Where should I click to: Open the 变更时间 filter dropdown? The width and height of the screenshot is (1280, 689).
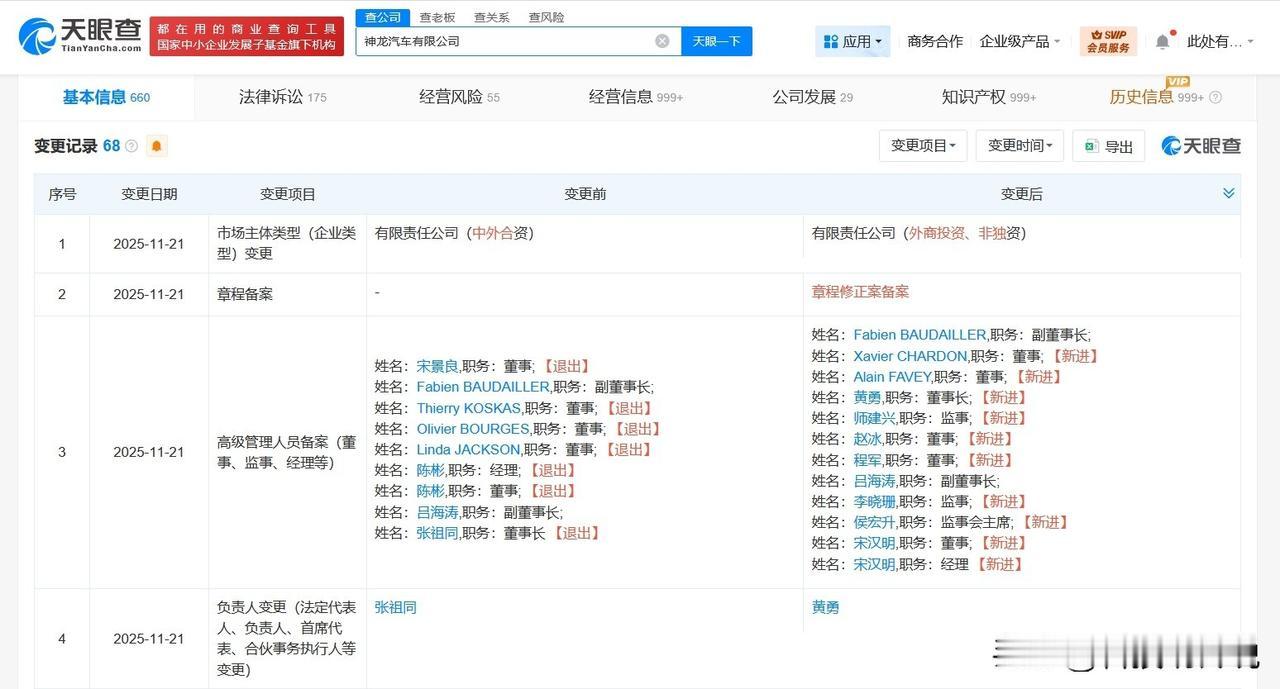[1020, 146]
